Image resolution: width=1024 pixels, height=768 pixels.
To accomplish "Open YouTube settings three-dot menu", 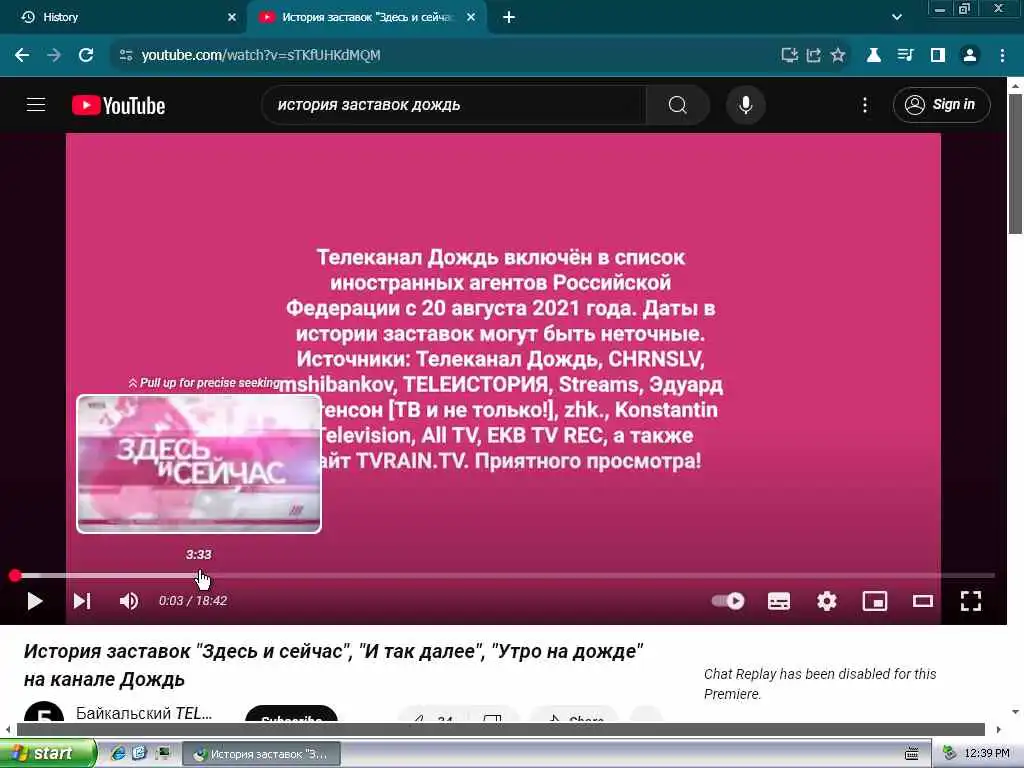I will click(865, 104).
